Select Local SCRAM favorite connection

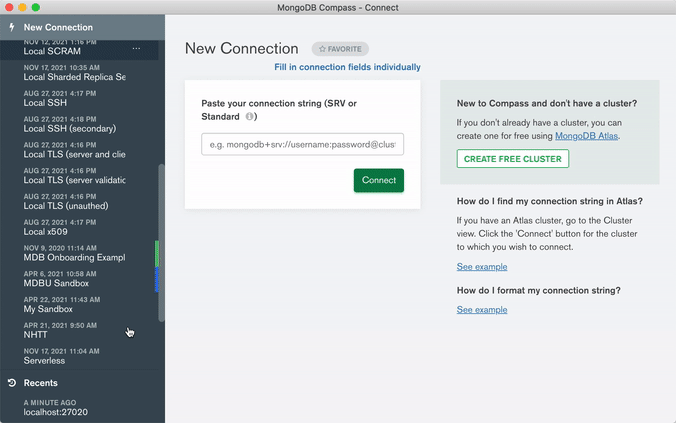[79, 50]
